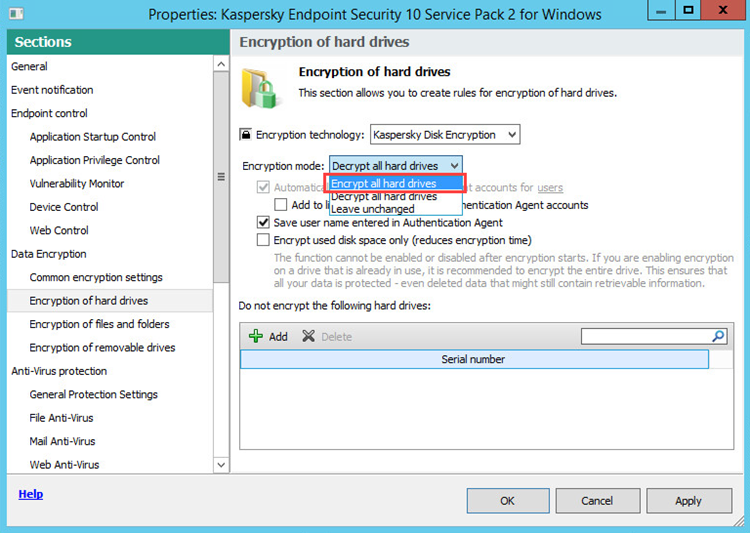
Task: Choose Leave unchanged option
Action: (x=395, y=209)
